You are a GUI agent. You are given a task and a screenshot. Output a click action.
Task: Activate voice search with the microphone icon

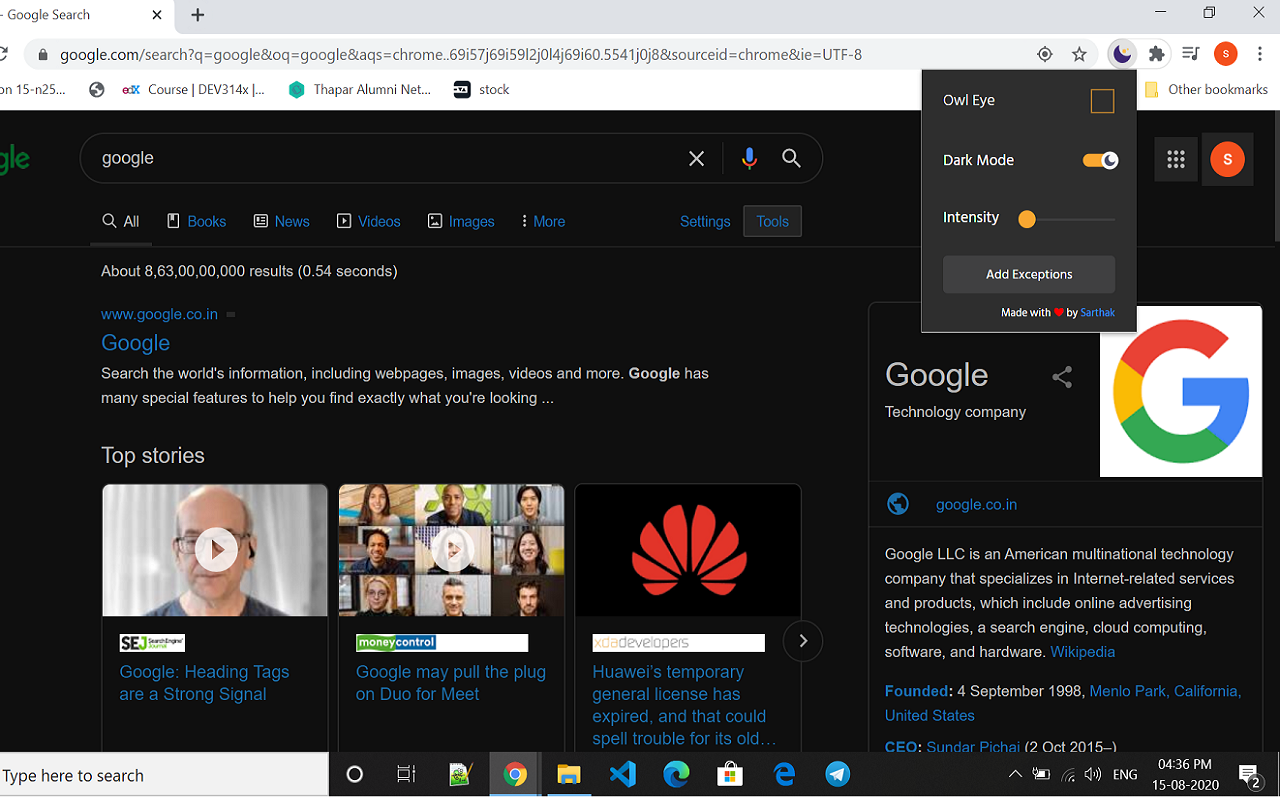749,157
